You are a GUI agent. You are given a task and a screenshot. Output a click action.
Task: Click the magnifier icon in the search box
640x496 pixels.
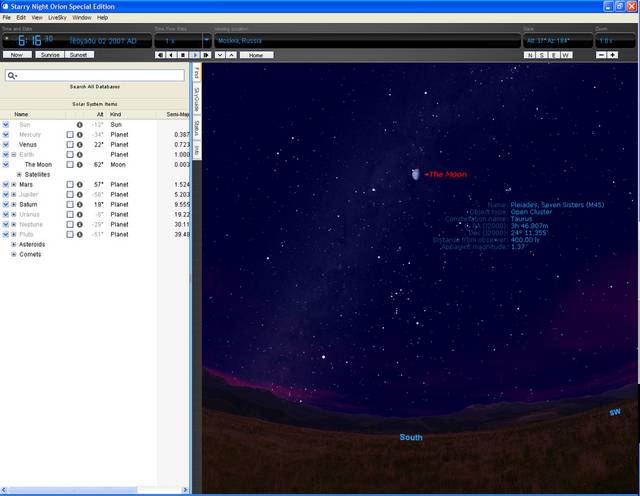(x=12, y=76)
